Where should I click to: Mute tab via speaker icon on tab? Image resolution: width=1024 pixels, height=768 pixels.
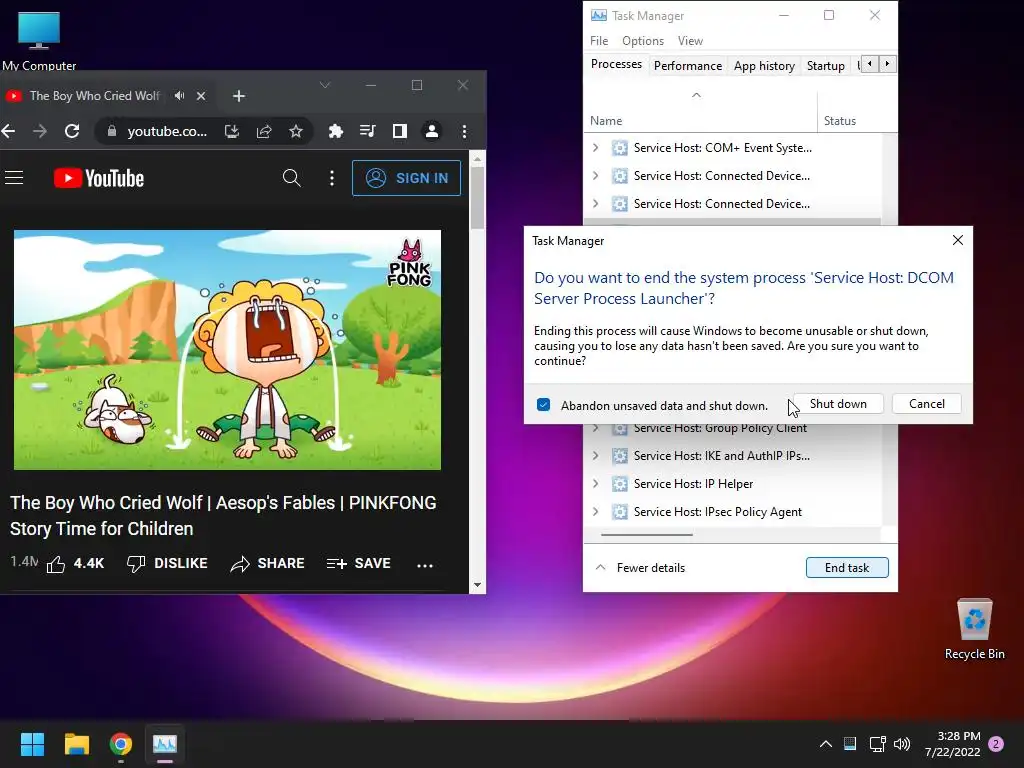pos(180,96)
